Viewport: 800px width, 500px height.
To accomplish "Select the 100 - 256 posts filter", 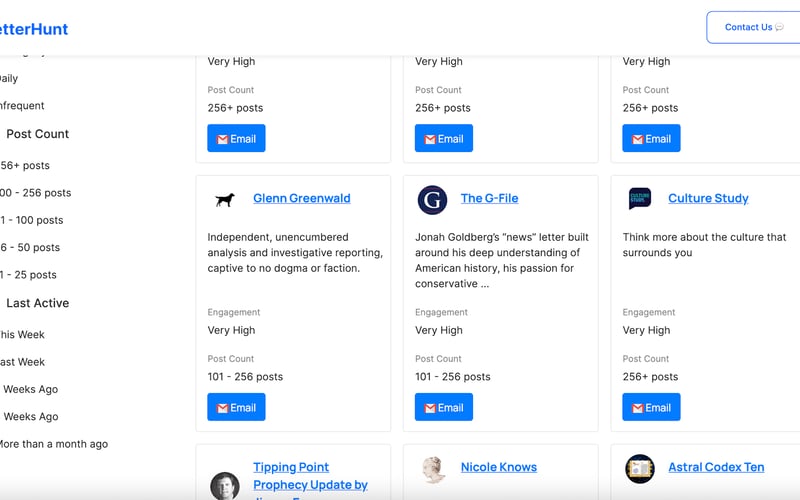I will point(36,193).
